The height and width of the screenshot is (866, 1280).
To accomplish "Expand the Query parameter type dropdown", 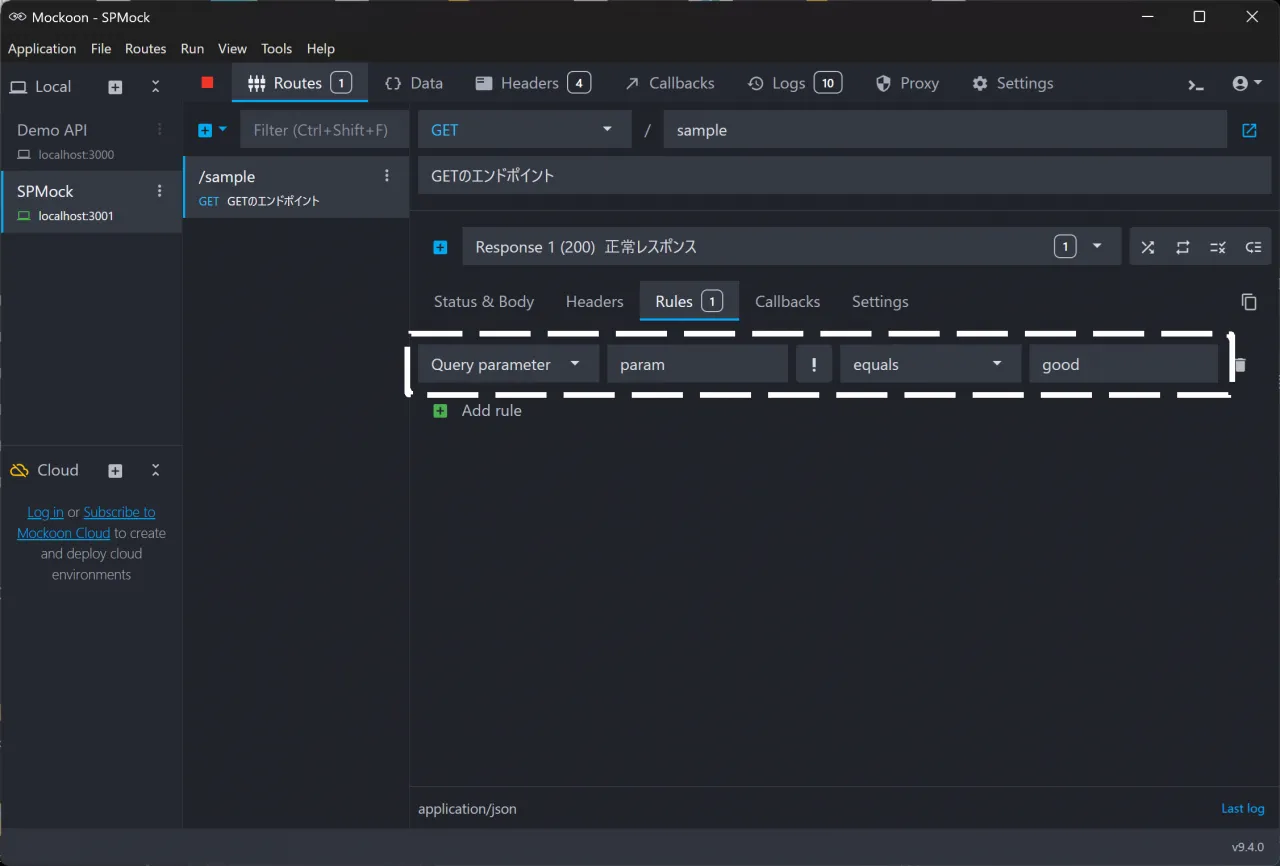I will point(508,365).
